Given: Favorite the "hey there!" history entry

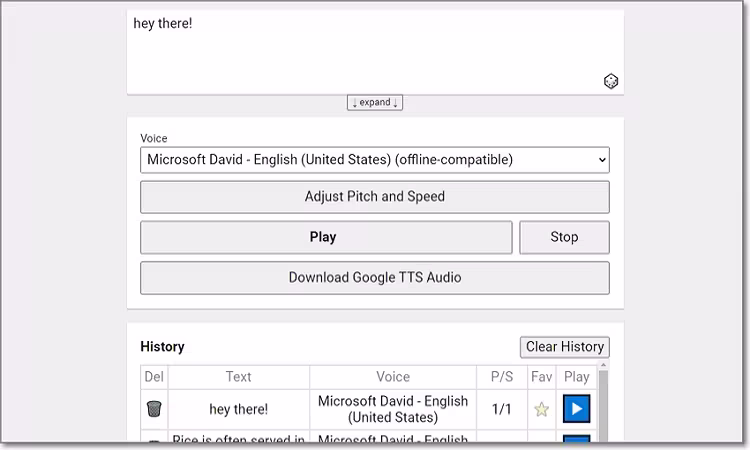Looking at the screenshot, I should (x=542, y=409).
